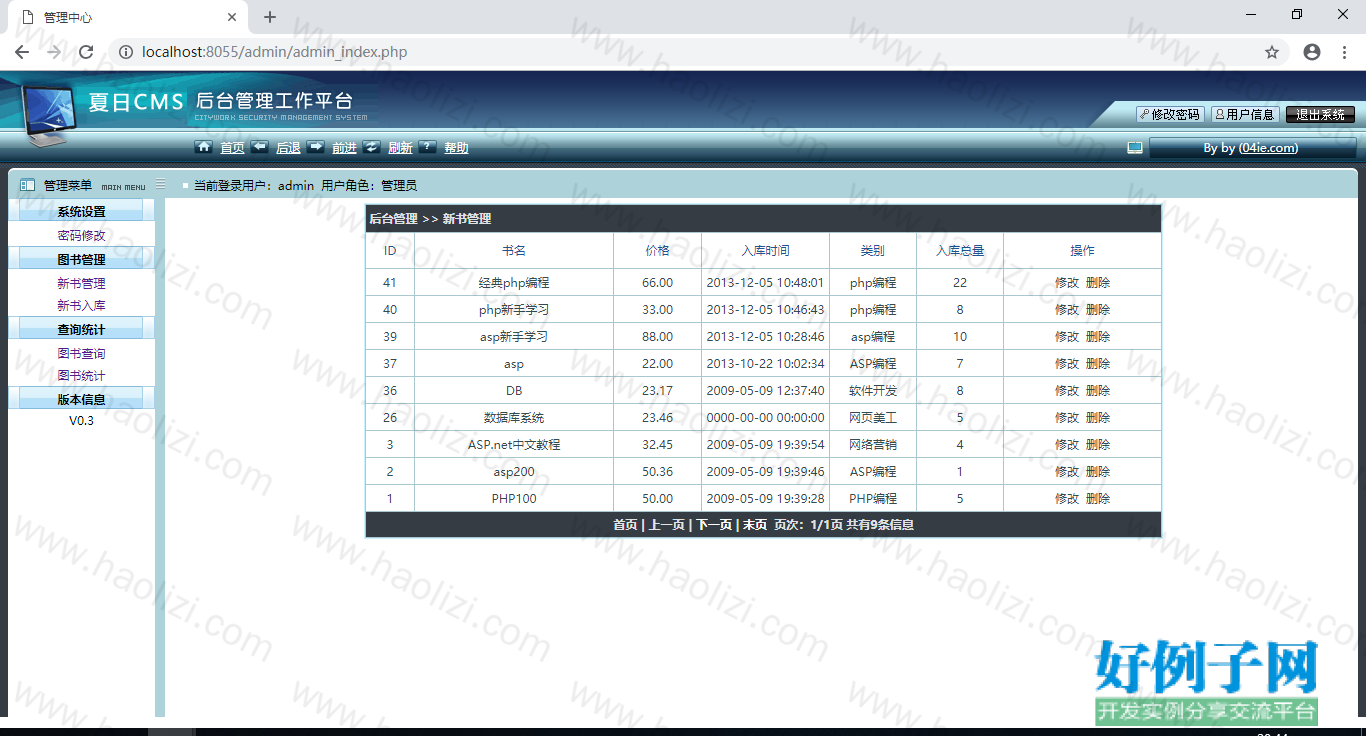Click the sidebar collapse handle icon

click(160, 184)
